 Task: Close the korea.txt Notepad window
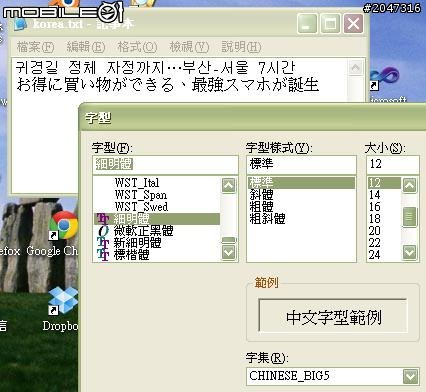point(353,24)
